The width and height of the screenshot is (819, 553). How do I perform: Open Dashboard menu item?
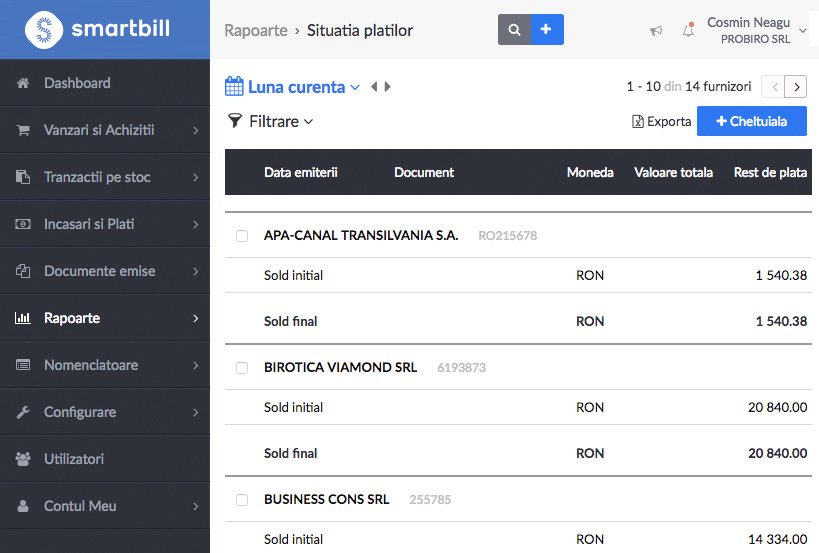105,83
